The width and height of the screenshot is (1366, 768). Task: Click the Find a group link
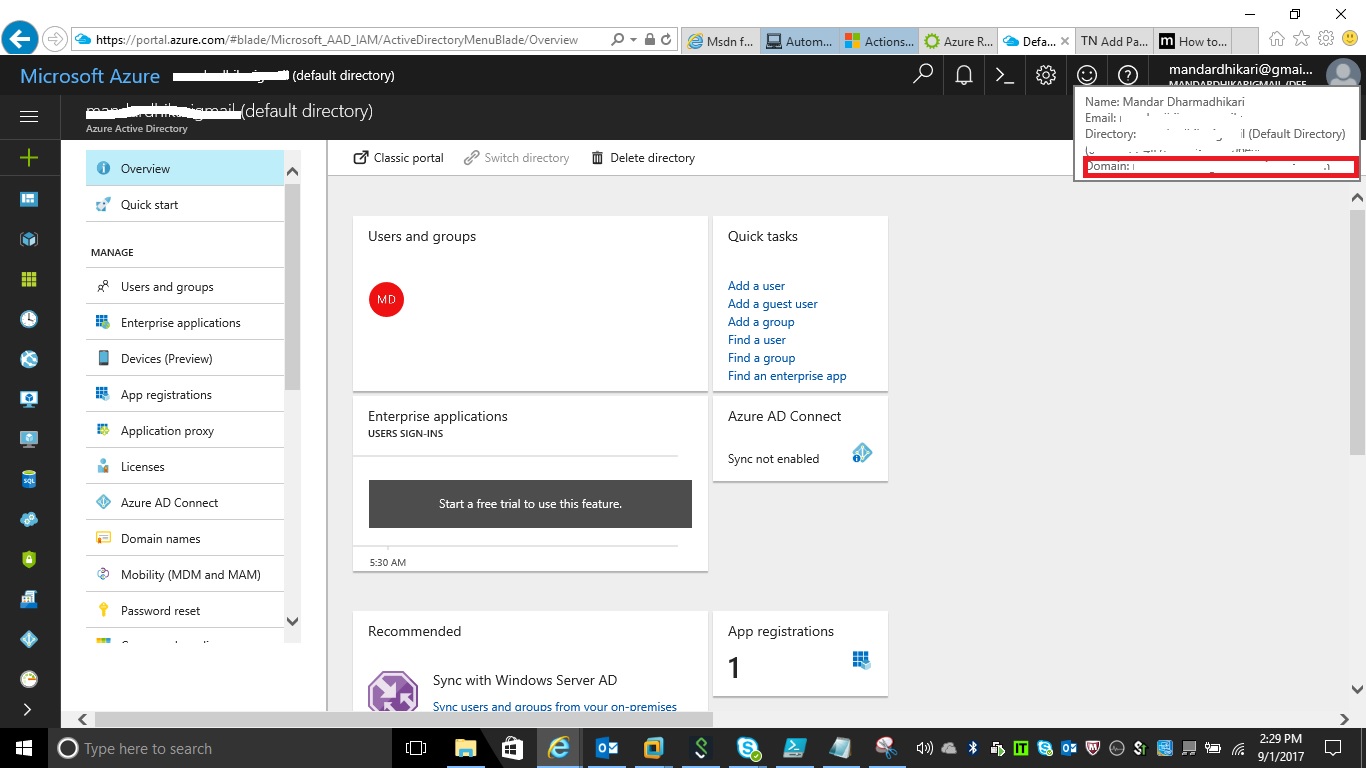pos(762,358)
